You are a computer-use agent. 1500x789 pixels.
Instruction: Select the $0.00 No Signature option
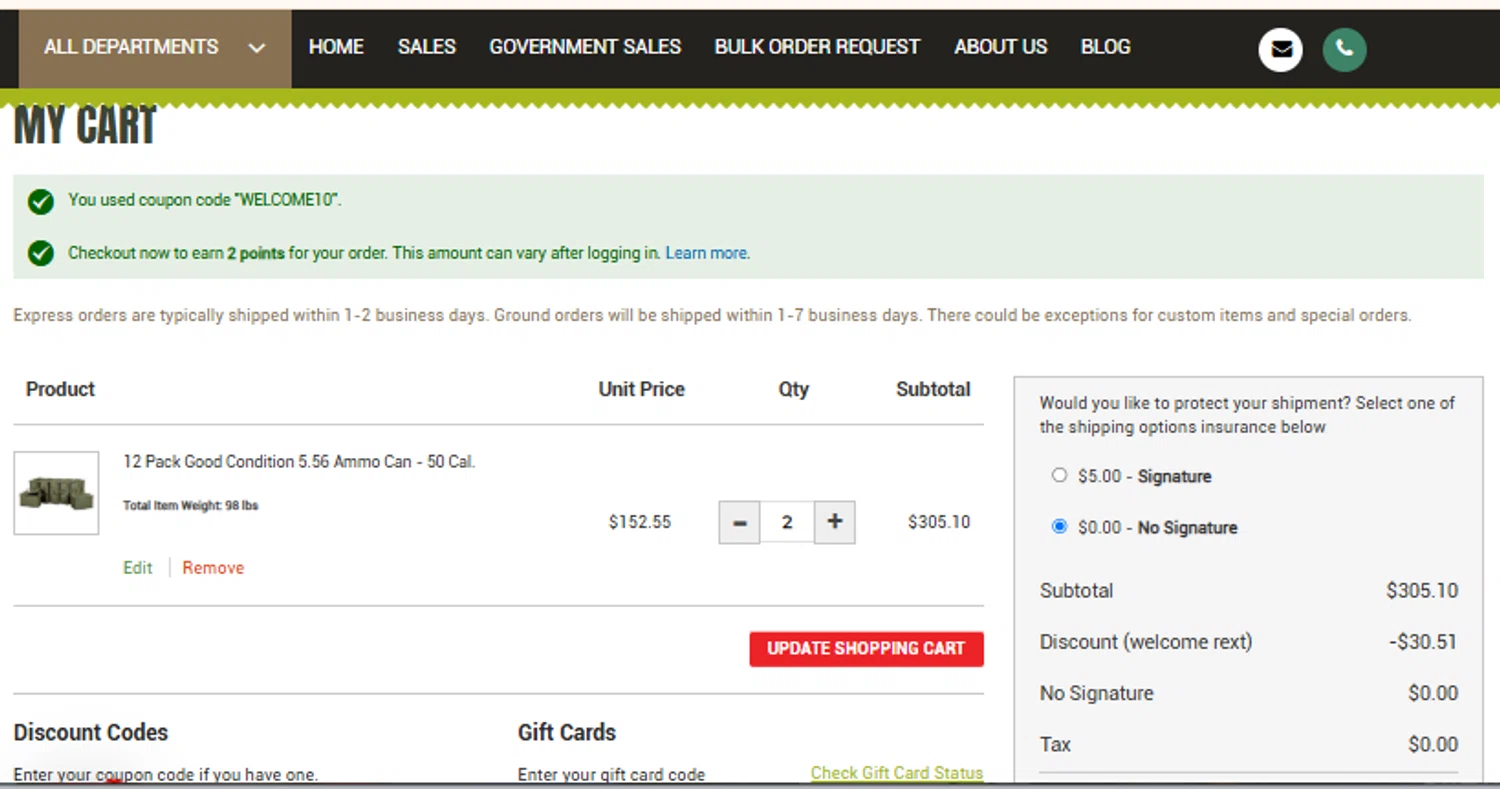click(x=1060, y=527)
